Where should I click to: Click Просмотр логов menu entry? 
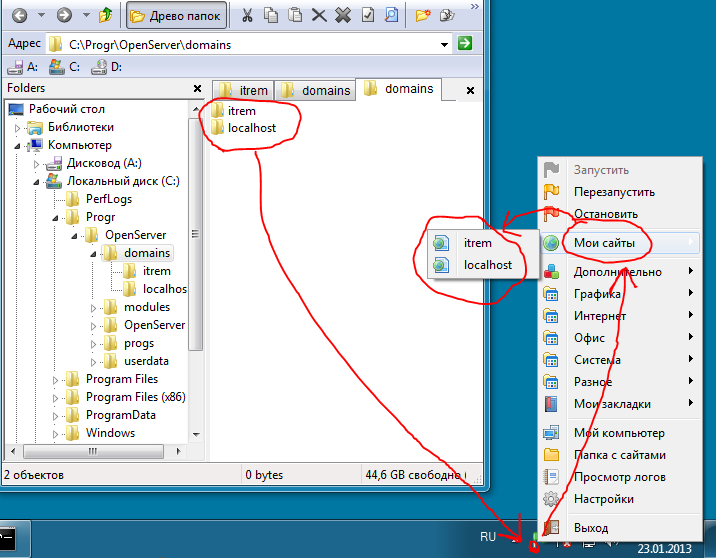click(x=620, y=477)
